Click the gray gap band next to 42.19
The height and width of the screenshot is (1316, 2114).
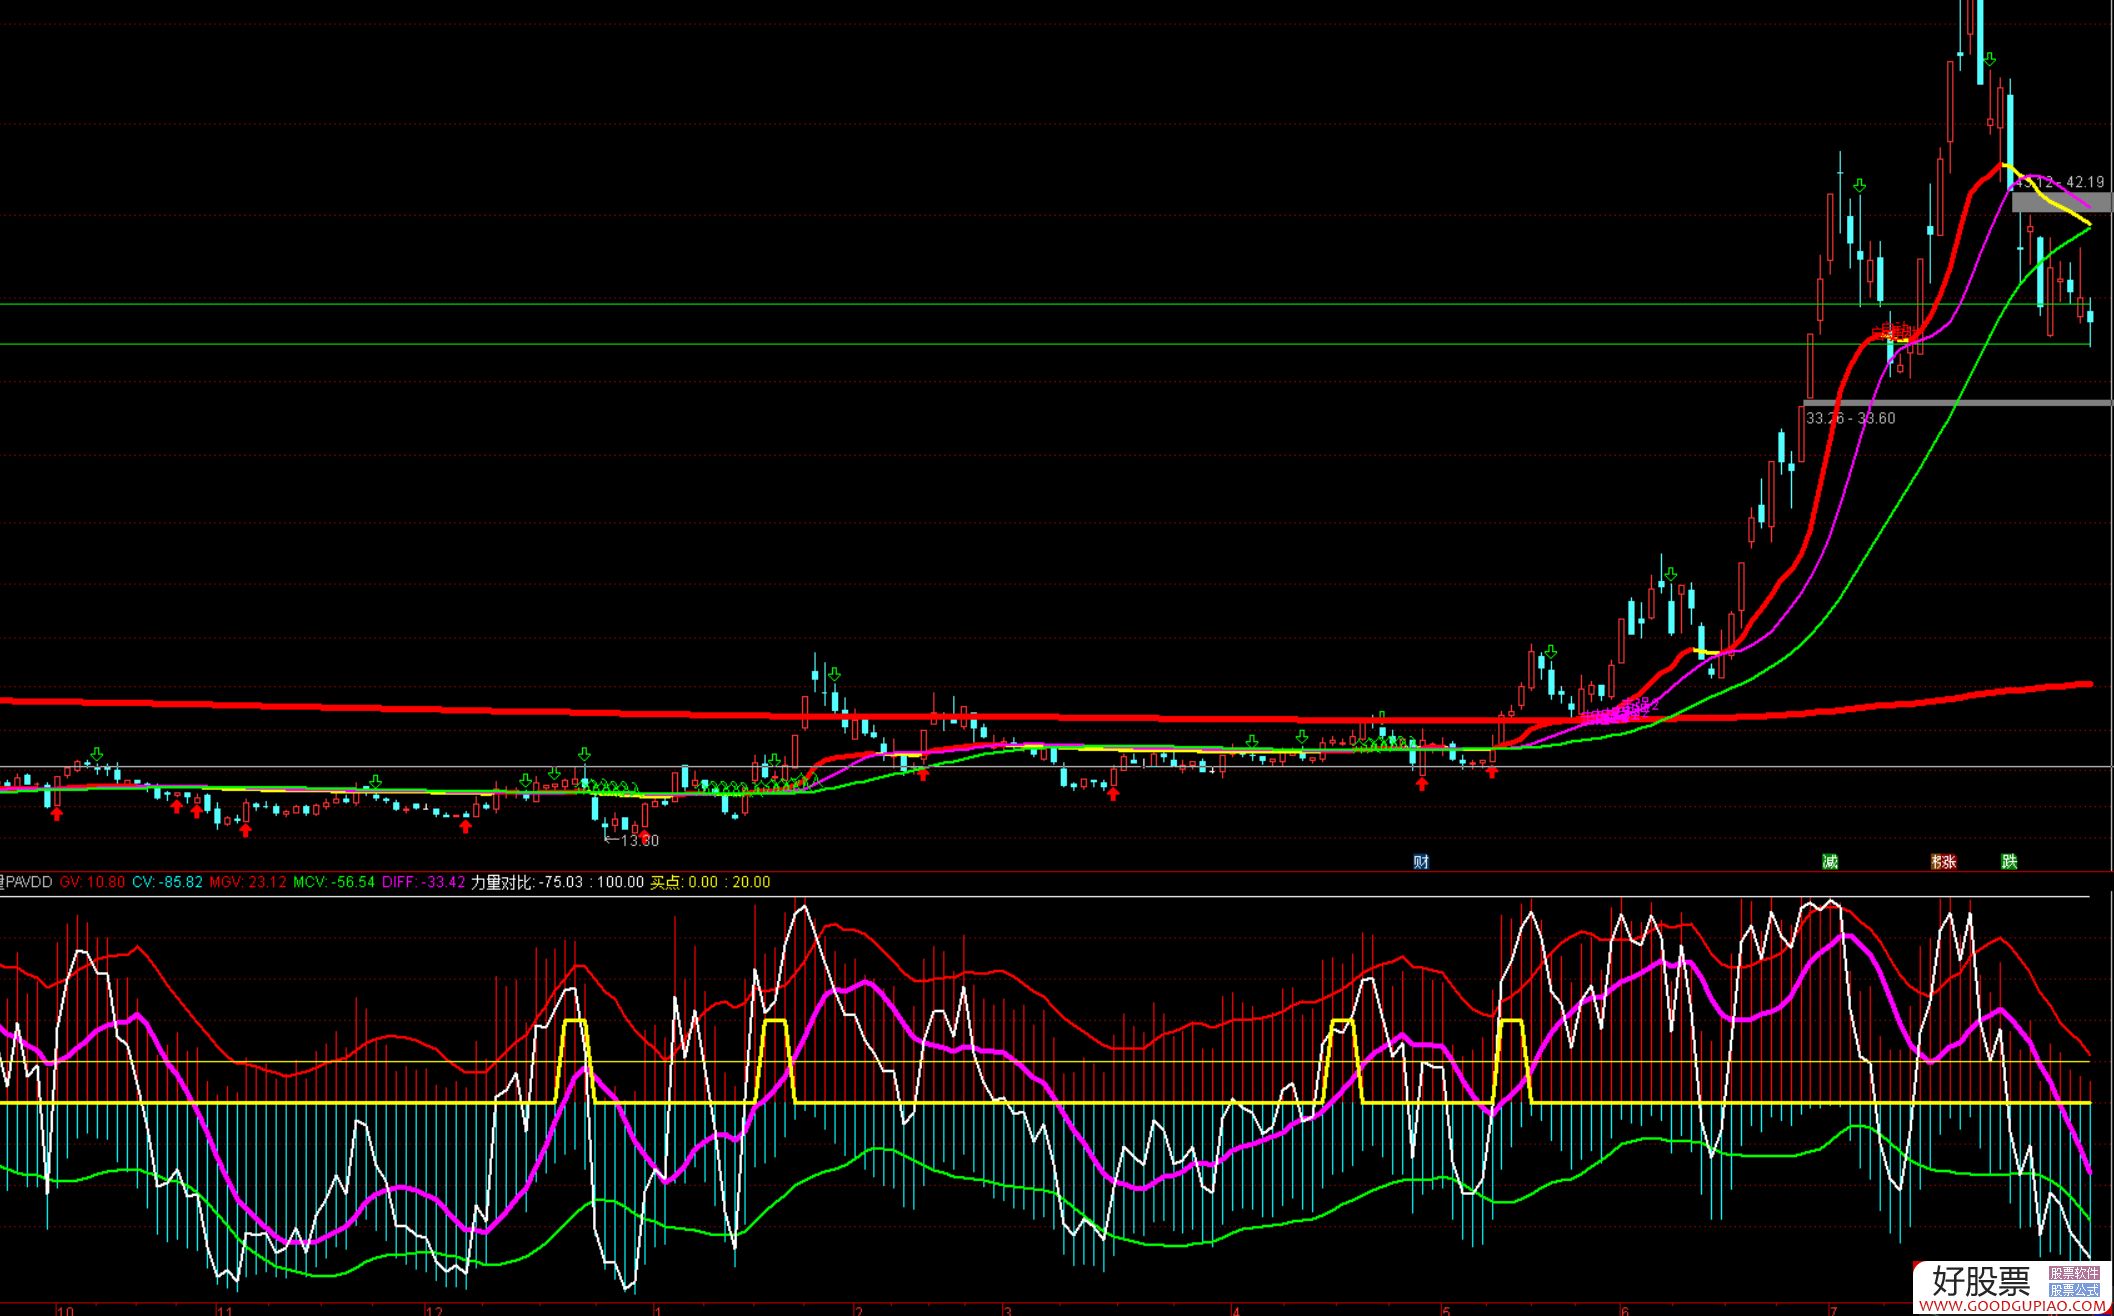pos(2062,202)
